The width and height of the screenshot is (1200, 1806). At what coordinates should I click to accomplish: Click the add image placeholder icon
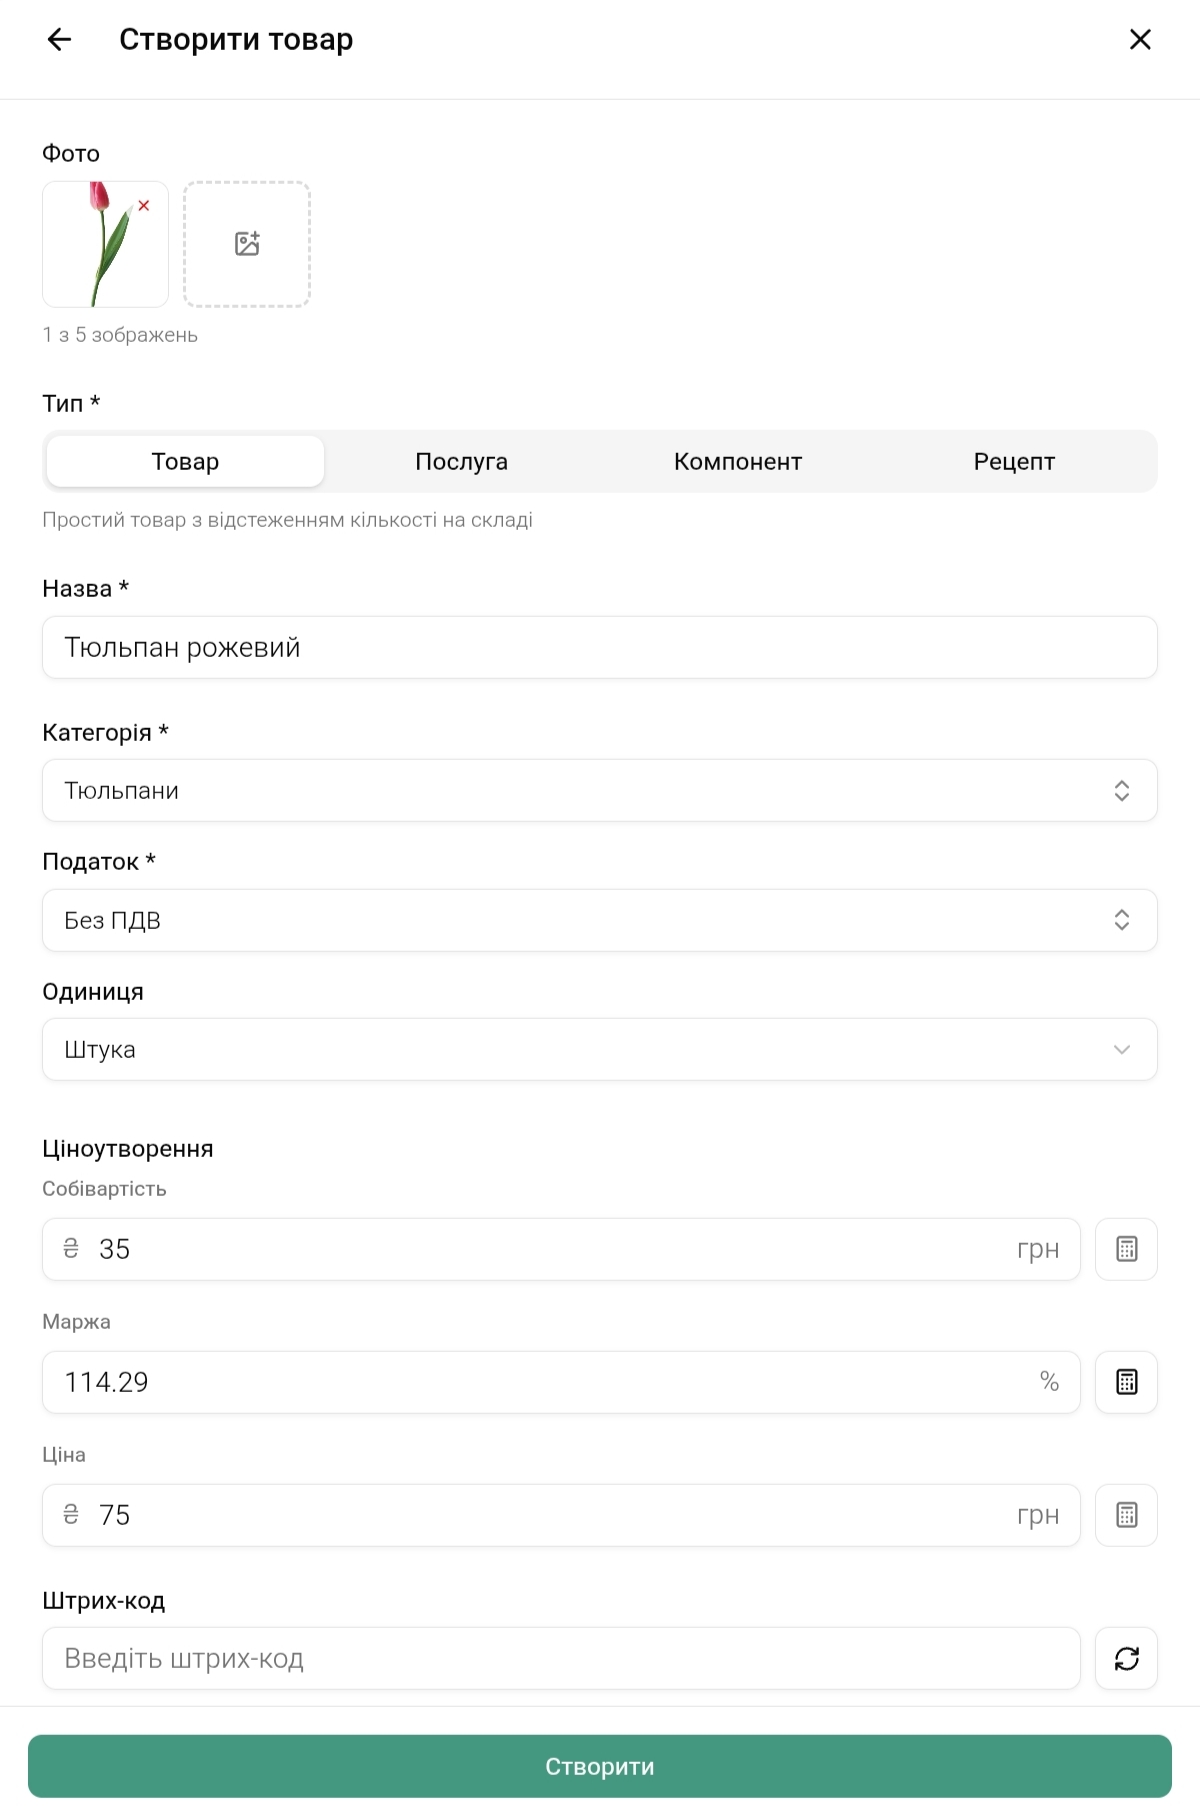[x=247, y=244]
